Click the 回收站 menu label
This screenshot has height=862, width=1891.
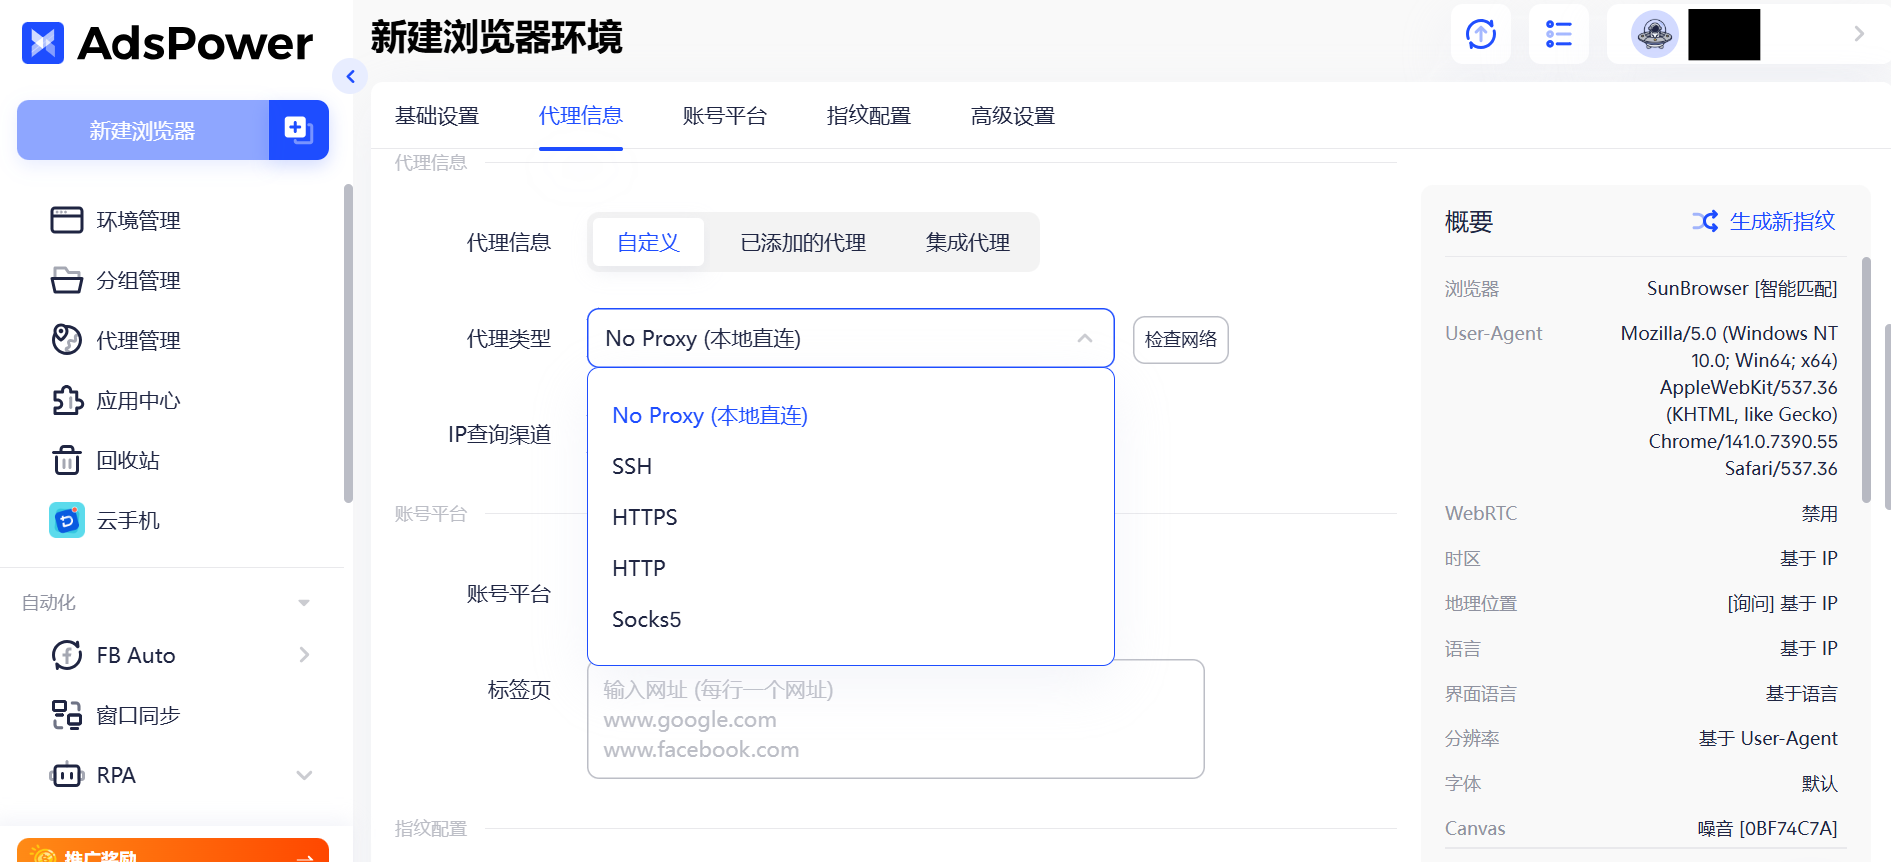click(x=128, y=460)
